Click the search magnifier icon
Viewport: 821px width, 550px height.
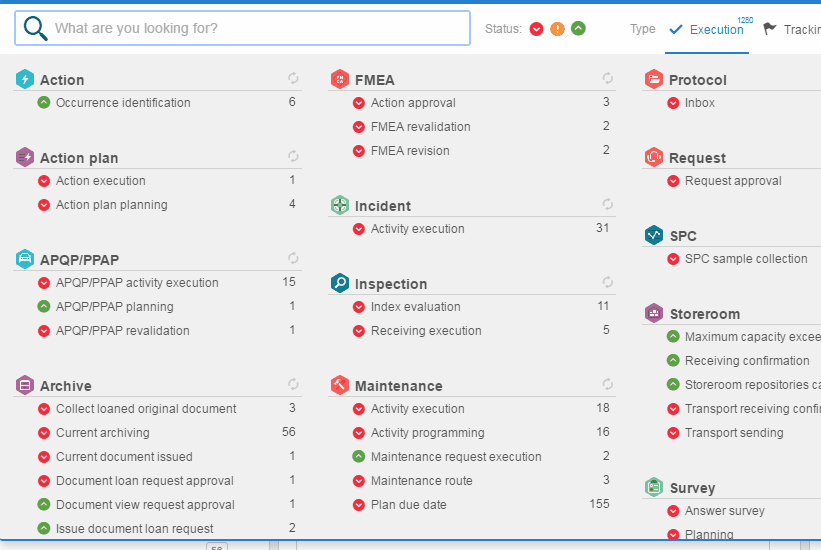click(36, 28)
